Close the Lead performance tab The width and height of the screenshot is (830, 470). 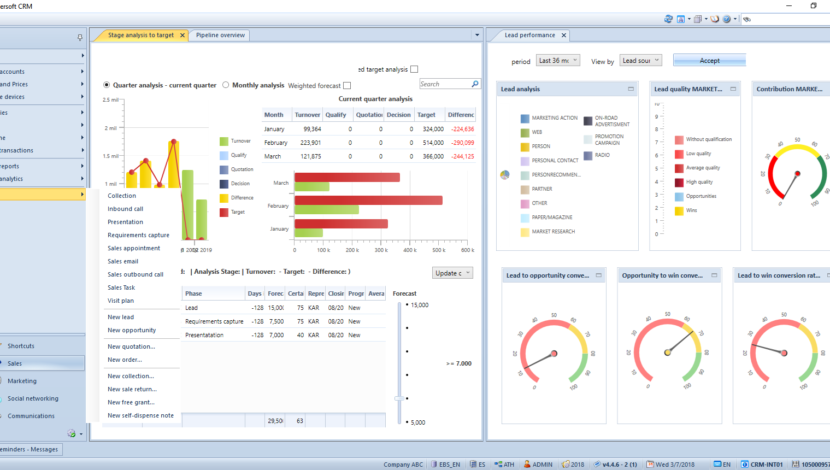(x=562, y=35)
